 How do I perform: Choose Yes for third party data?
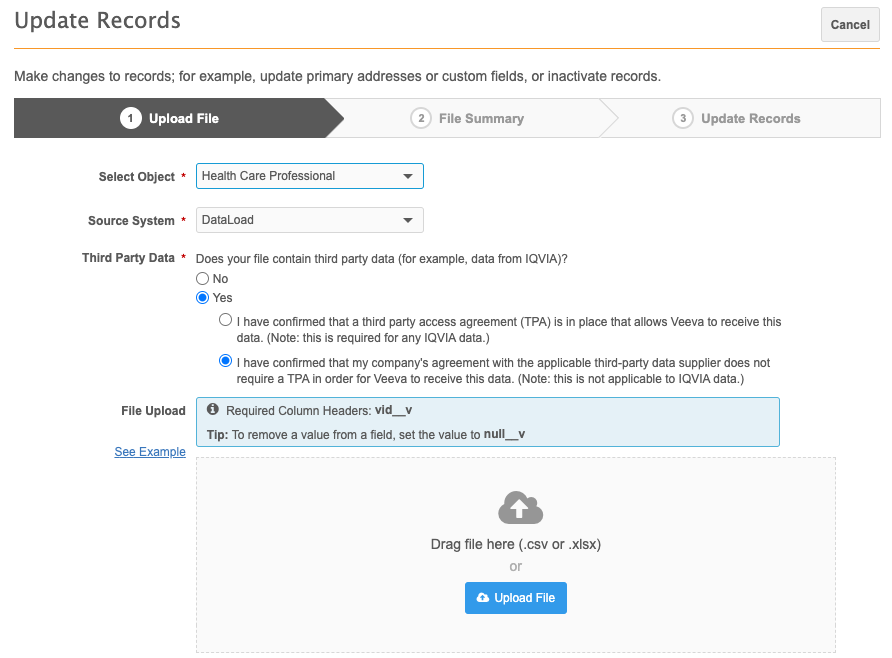pyautogui.click(x=202, y=298)
